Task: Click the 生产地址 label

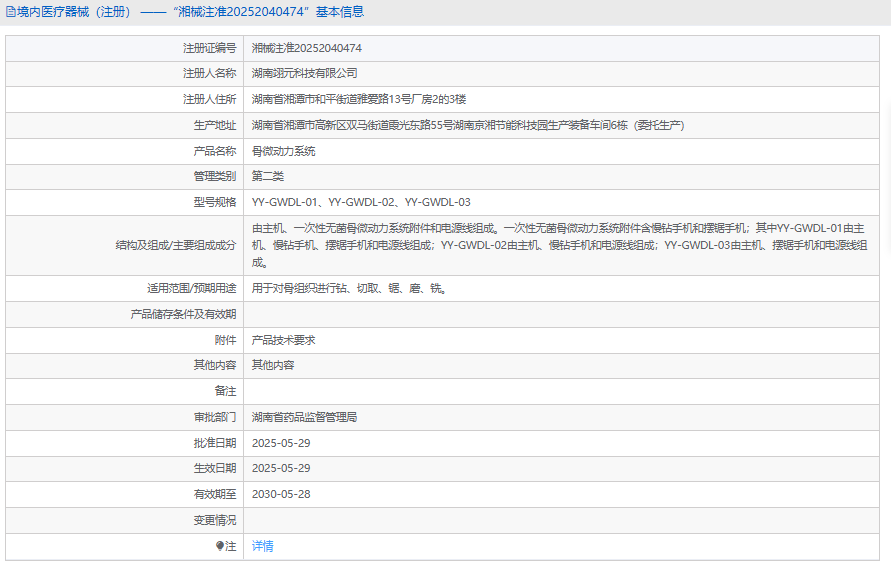Action: click(215, 126)
